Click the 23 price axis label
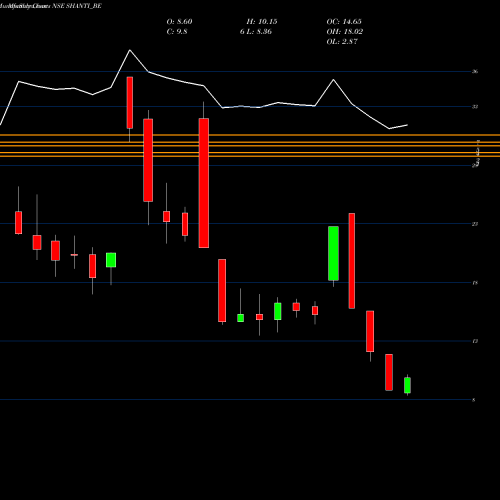The image size is (500, 500). [475, 224]
